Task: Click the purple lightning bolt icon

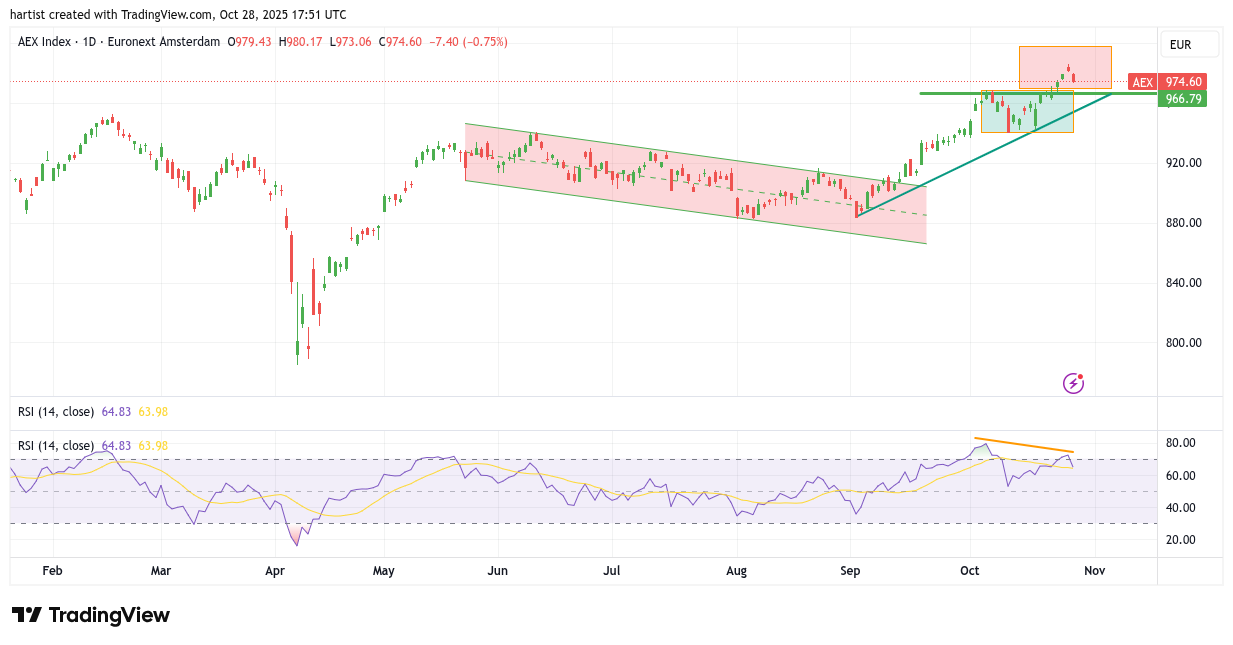Action: tap(1073, 382)
